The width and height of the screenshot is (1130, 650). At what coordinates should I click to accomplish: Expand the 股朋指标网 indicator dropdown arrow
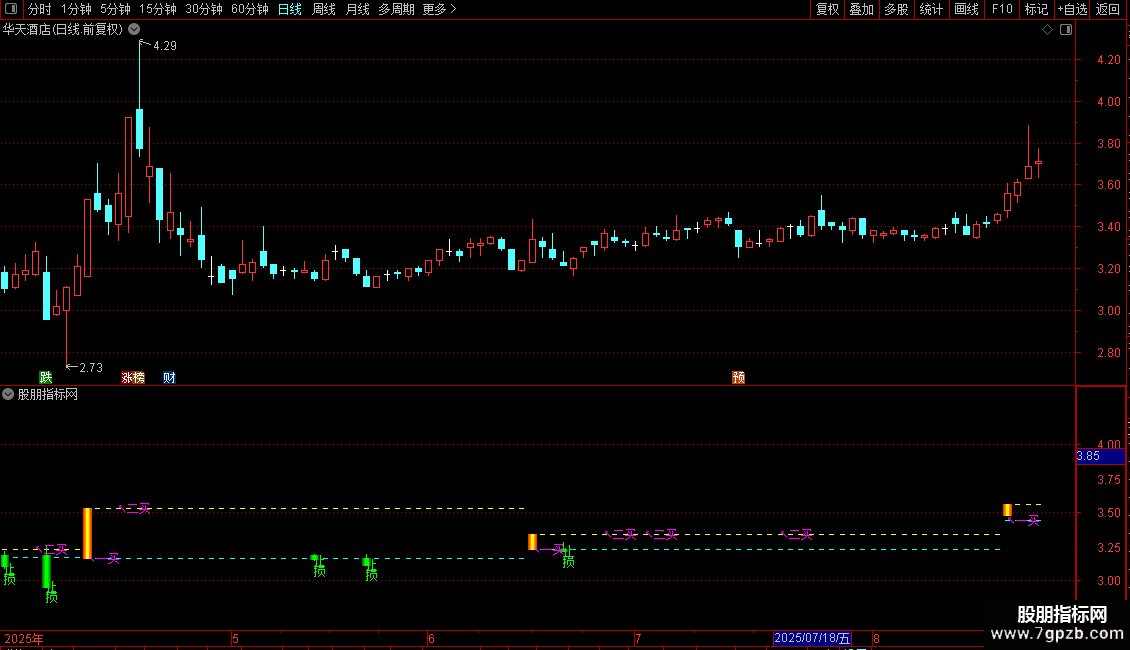8,394
